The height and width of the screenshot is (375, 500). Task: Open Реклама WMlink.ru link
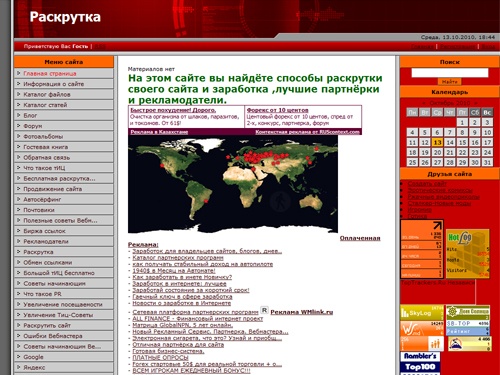(302, 312)
